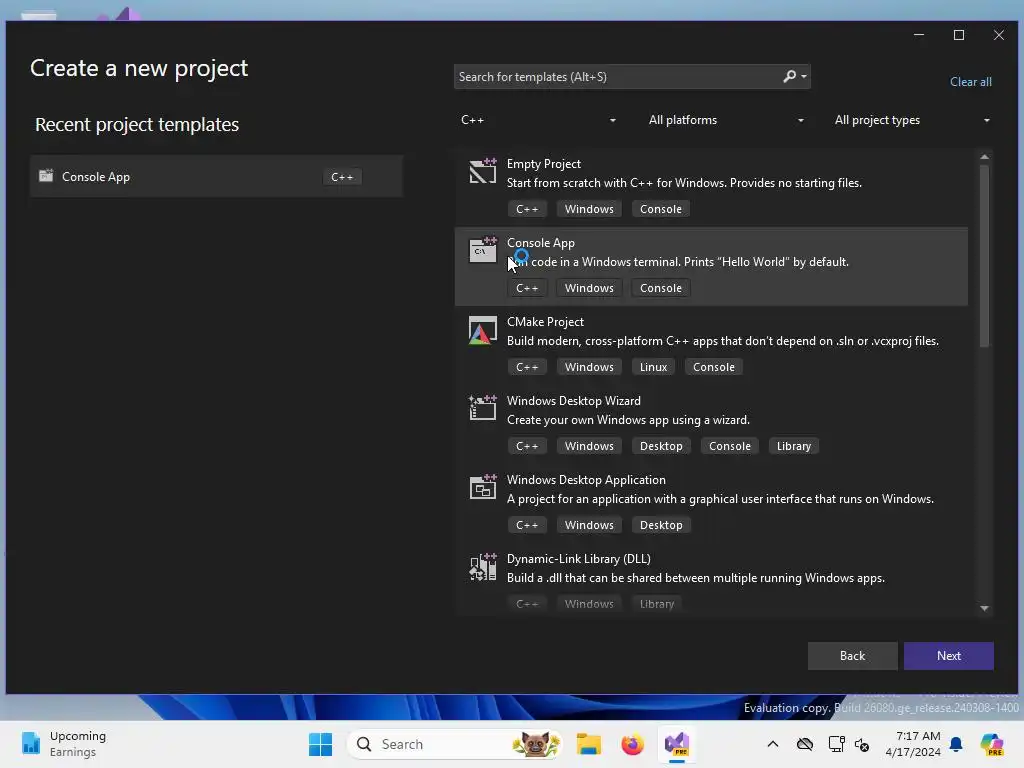Focus the Search for templates field

coord(632,76)
